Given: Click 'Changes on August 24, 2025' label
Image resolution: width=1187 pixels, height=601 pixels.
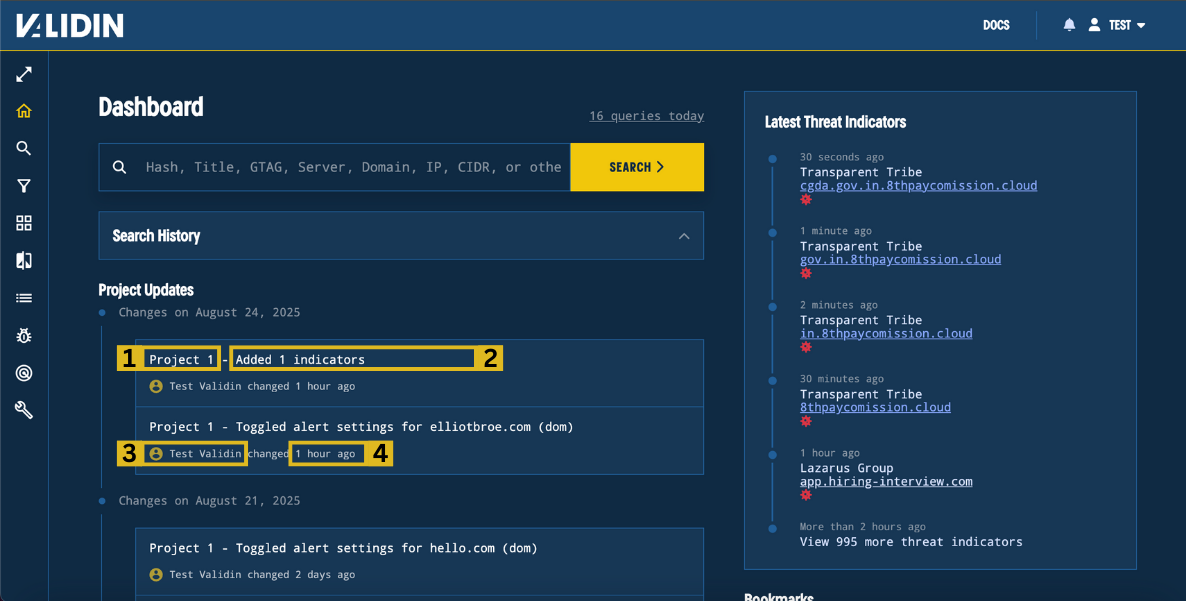Looking at the screenshot, I should tap(209, 313).
